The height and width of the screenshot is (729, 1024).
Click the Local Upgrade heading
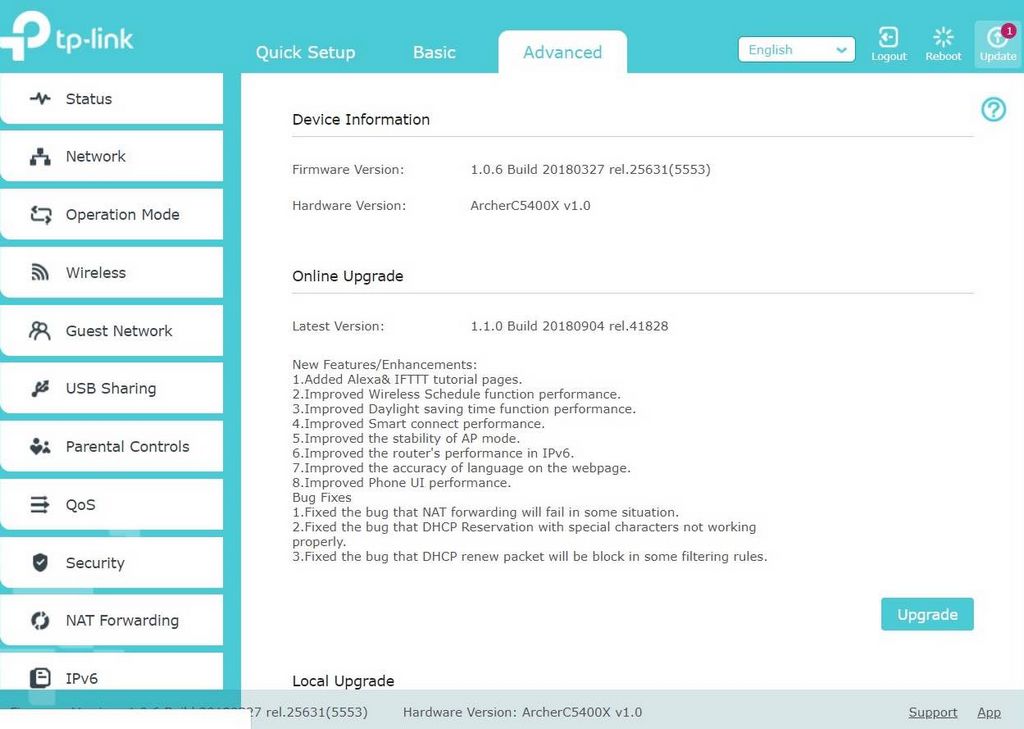click(x=343, y=681)
